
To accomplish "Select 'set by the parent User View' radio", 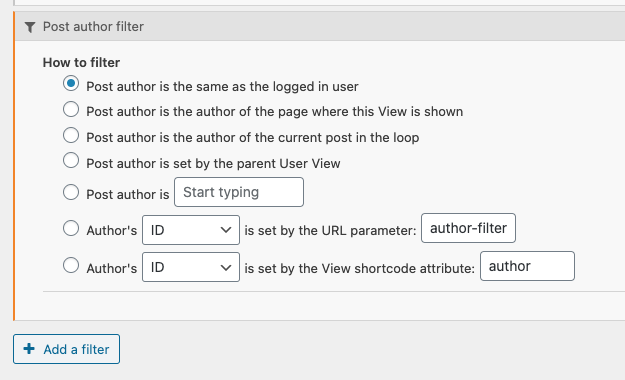I will (x=71, y=161).
